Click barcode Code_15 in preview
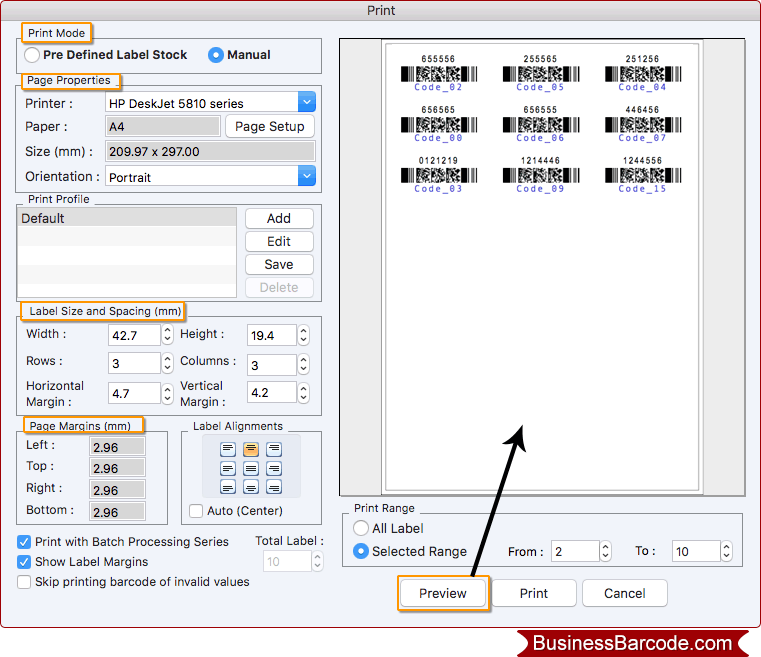 (x=642, y=175)
